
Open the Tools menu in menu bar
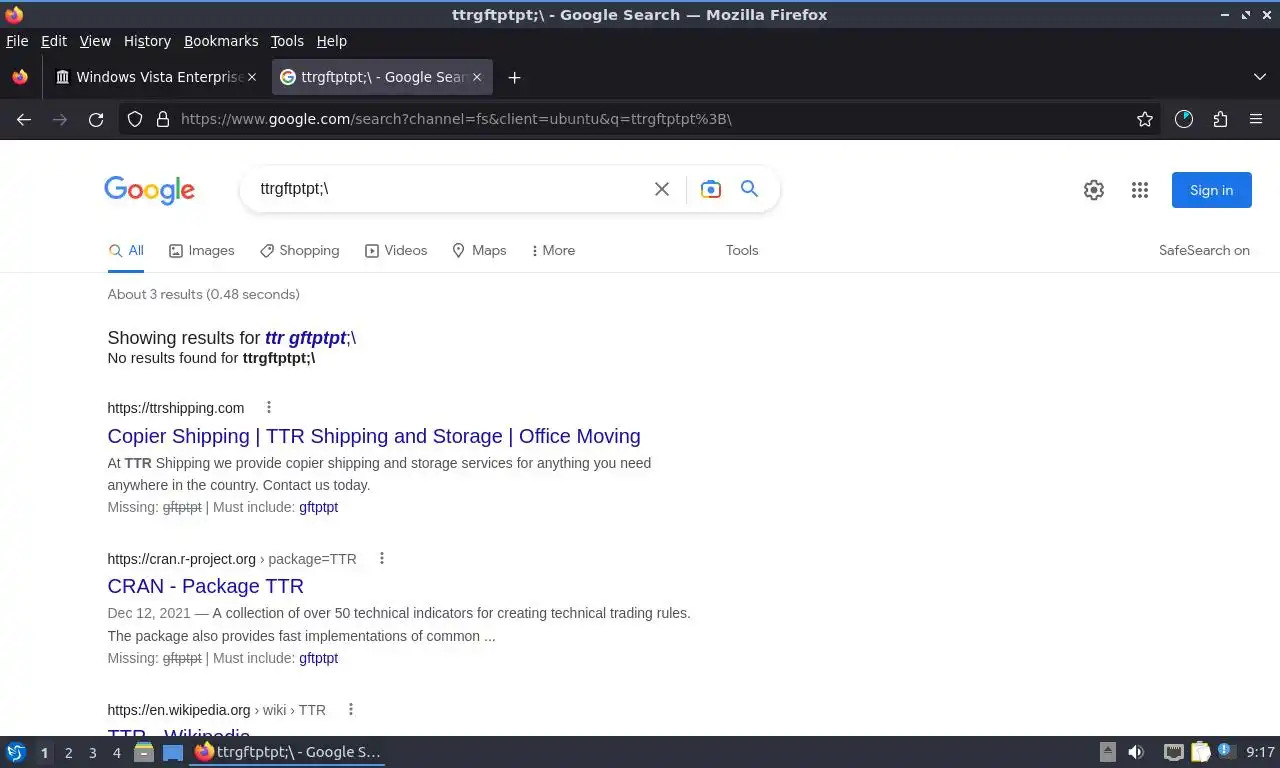[x=287, y=41]
